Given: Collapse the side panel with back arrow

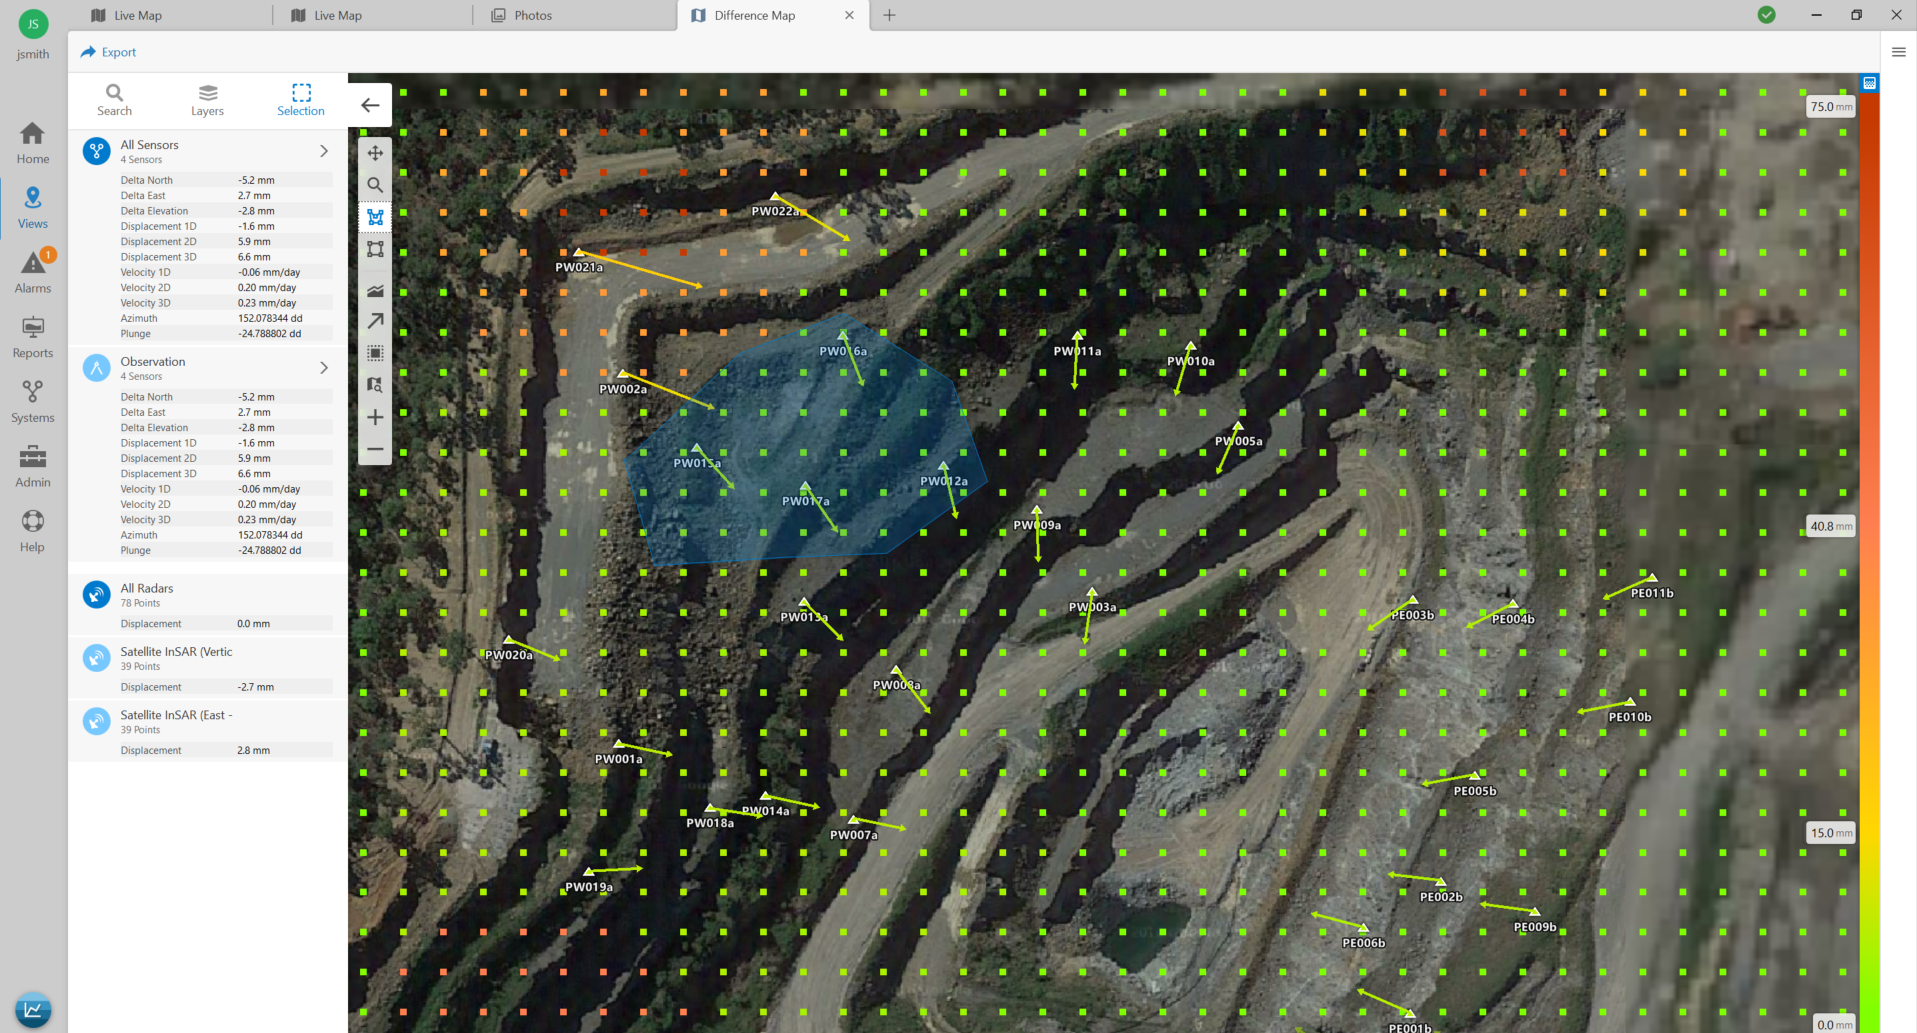Looking at the screenshot, I should pos(370,105).
